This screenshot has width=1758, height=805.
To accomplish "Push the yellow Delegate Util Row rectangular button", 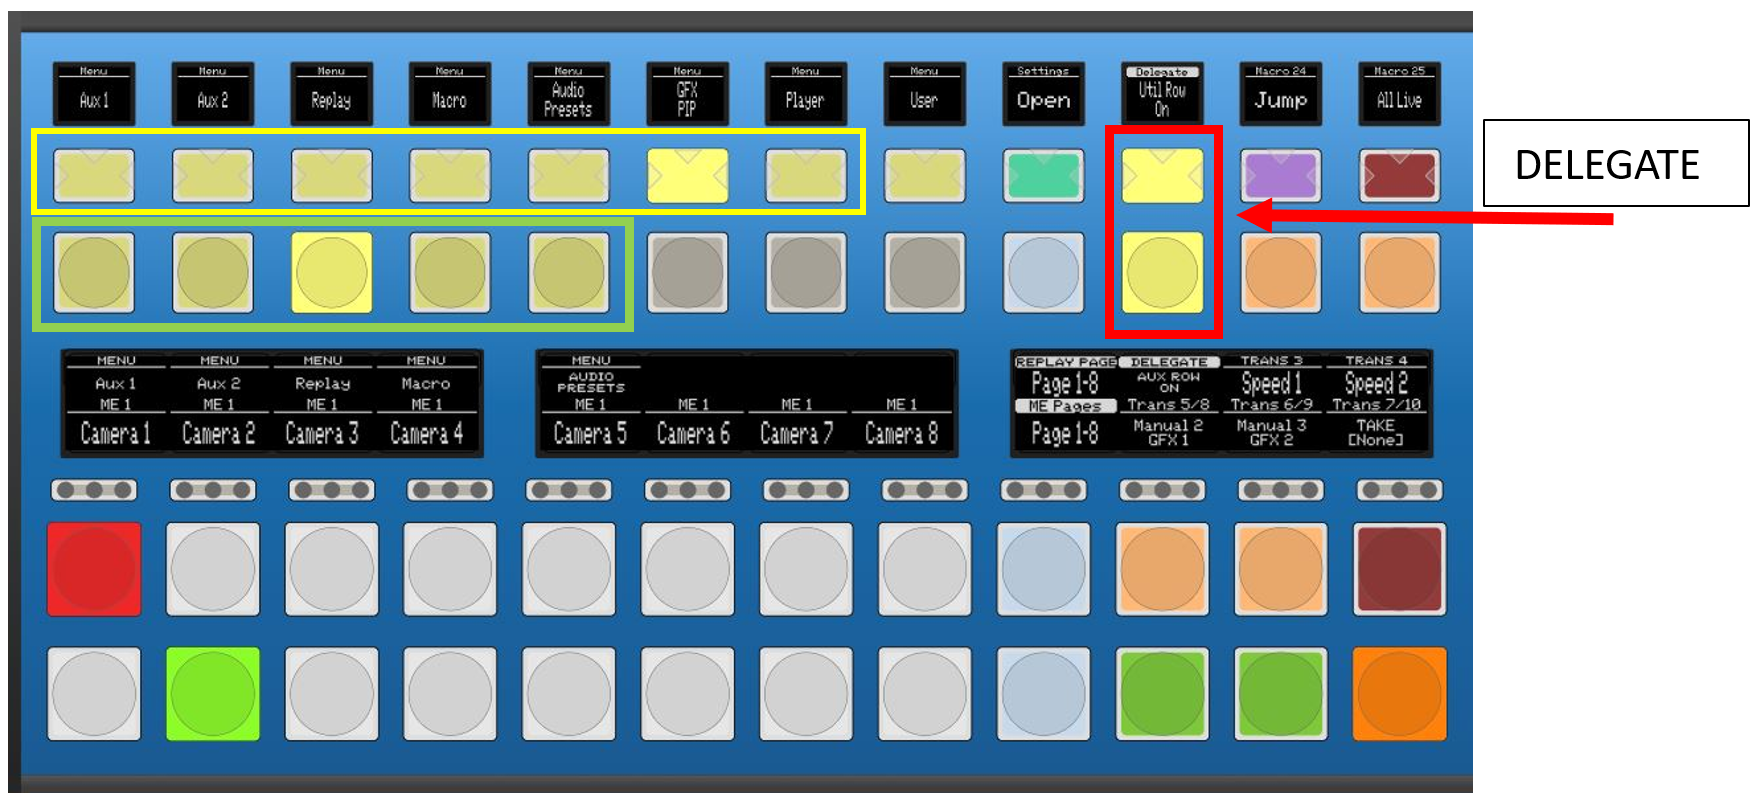I will click(1162, 176).
